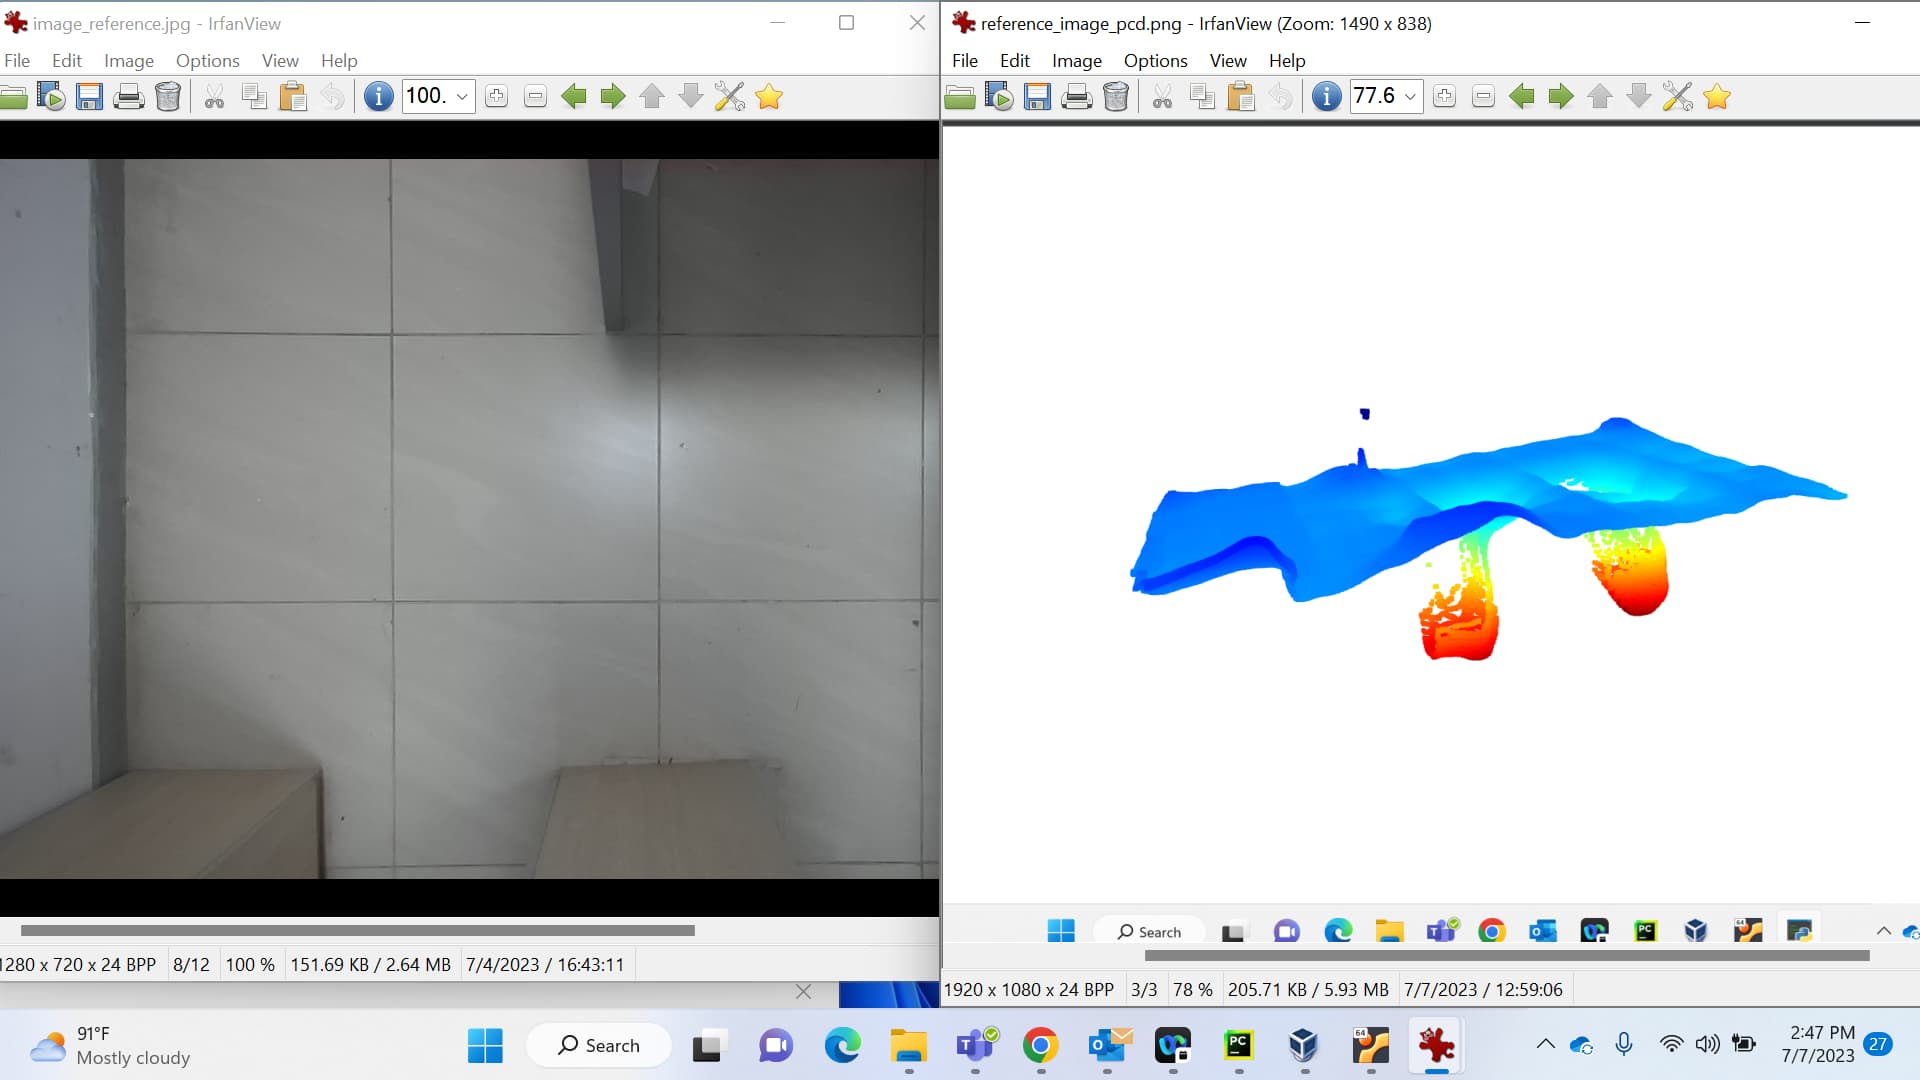Go to the next image with green arrow

coord(611,96)
